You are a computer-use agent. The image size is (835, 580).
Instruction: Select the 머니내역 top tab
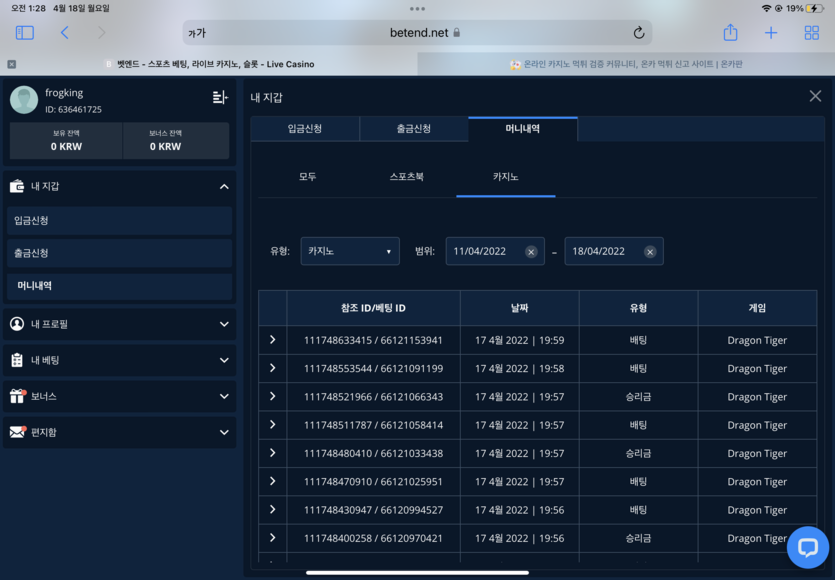pyautogui.click(x=522, y=128)
